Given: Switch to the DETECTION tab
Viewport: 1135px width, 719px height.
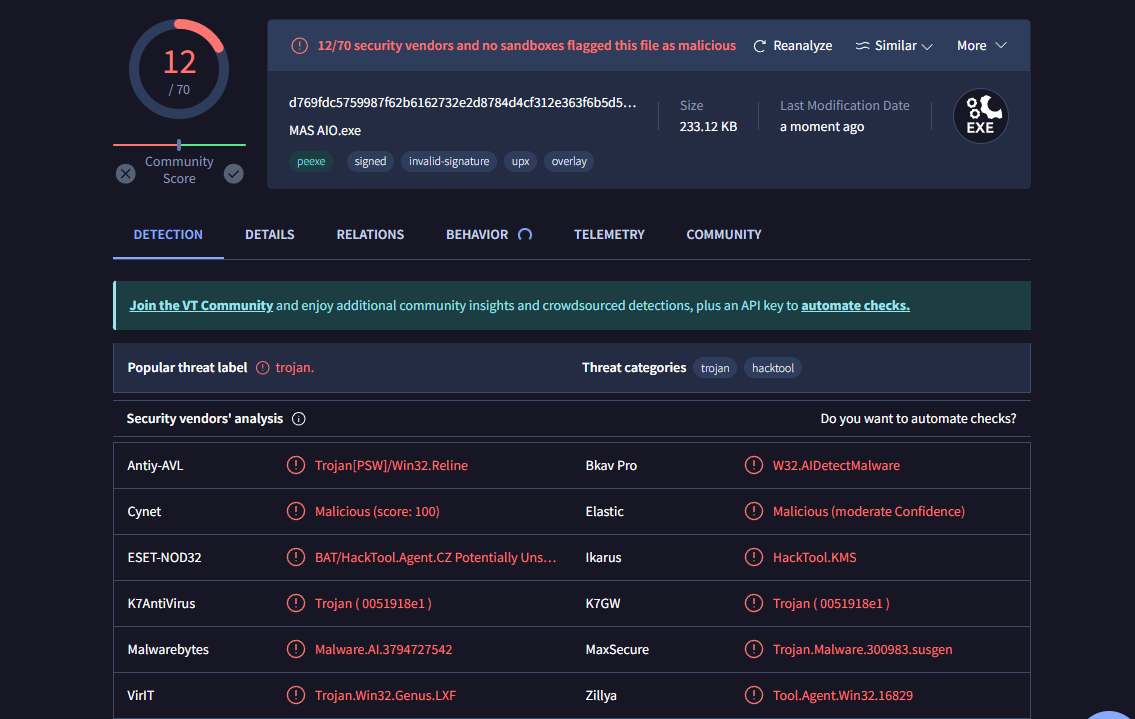Looking at the screenshot, I should click(168, 235).
